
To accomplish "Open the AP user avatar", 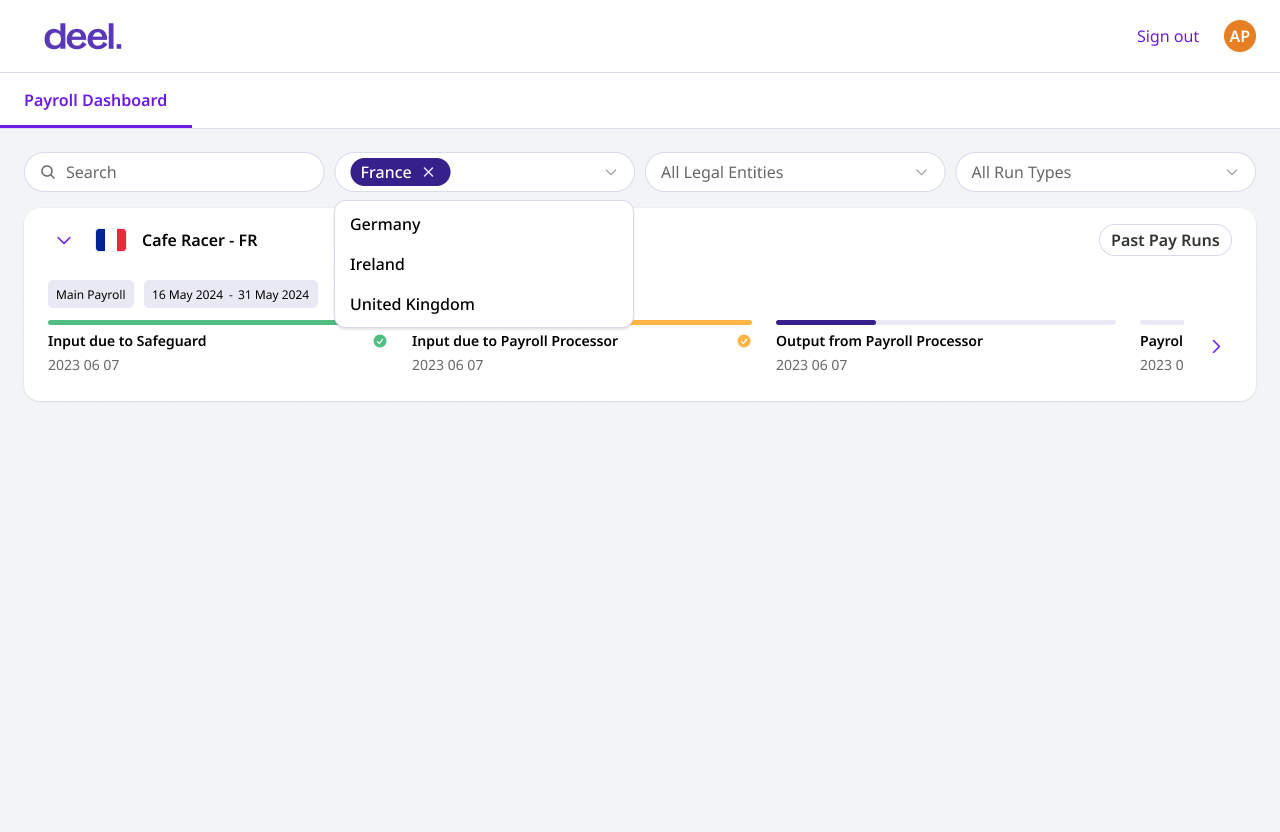I will coord(1240,36).
